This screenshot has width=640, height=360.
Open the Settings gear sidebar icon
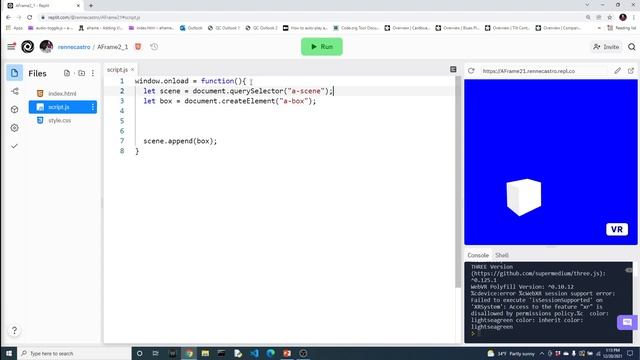click(x=15, y=128)
